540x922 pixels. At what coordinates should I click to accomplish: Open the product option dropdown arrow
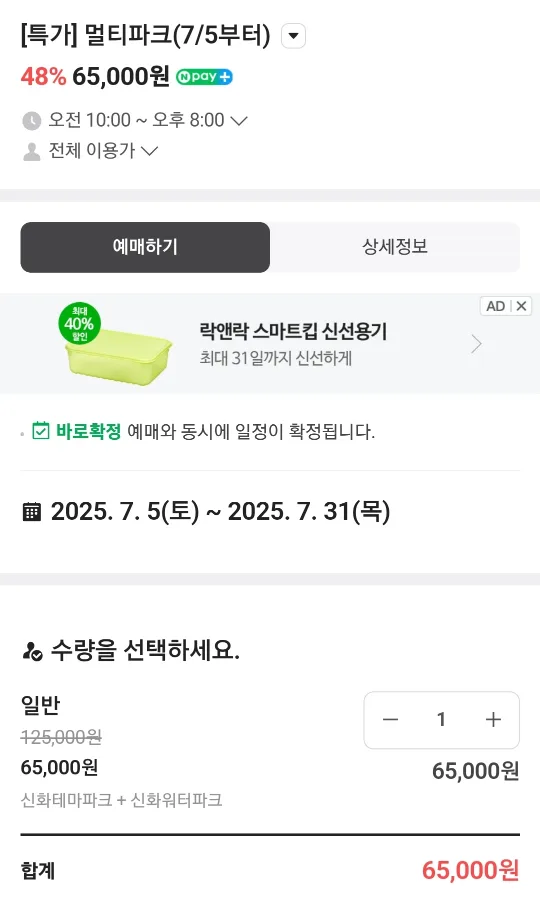click(x=293, y=36)
